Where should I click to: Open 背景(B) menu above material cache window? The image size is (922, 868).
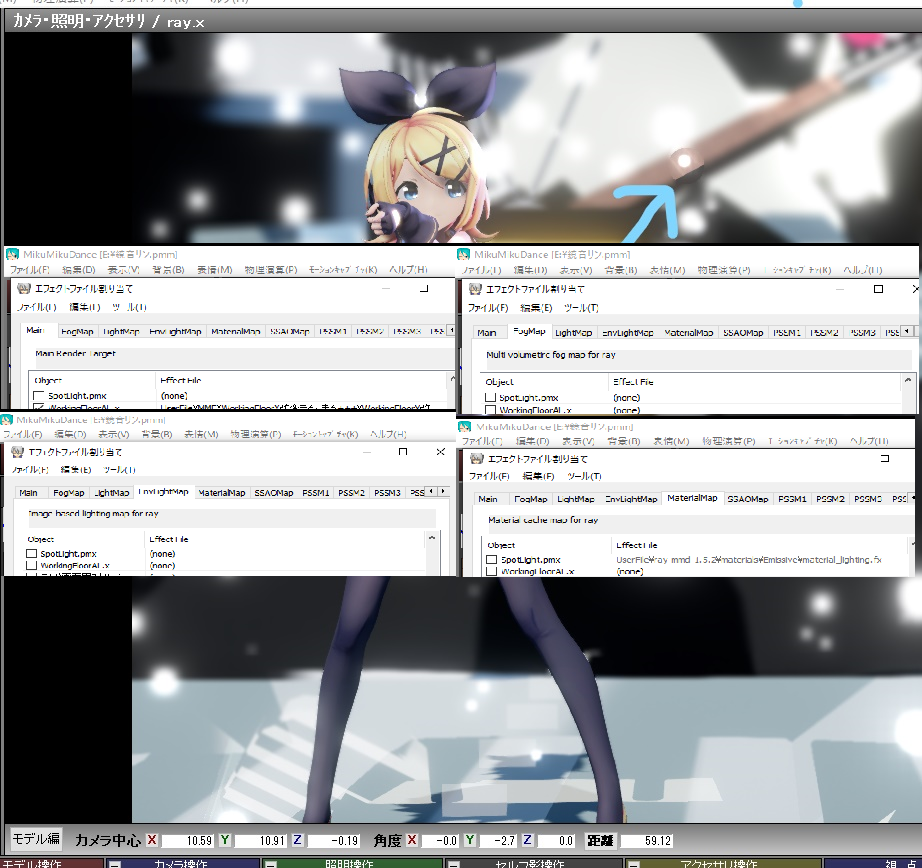[x=623, y=441]
